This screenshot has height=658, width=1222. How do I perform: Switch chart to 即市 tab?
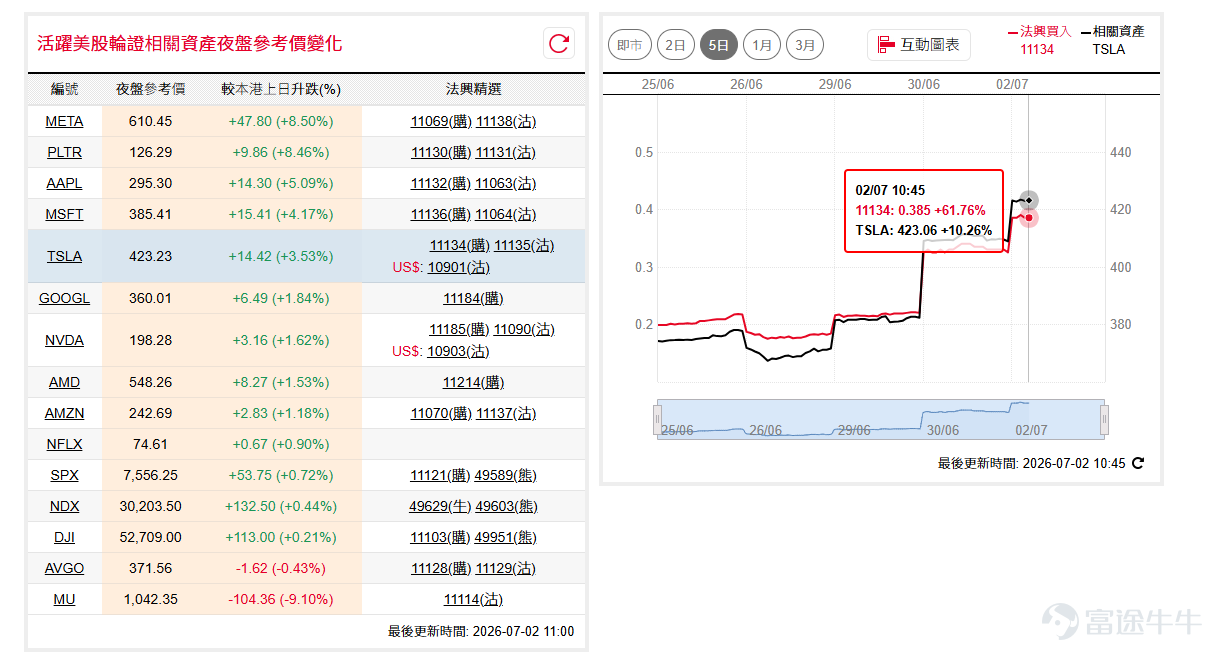pos(630,45)
